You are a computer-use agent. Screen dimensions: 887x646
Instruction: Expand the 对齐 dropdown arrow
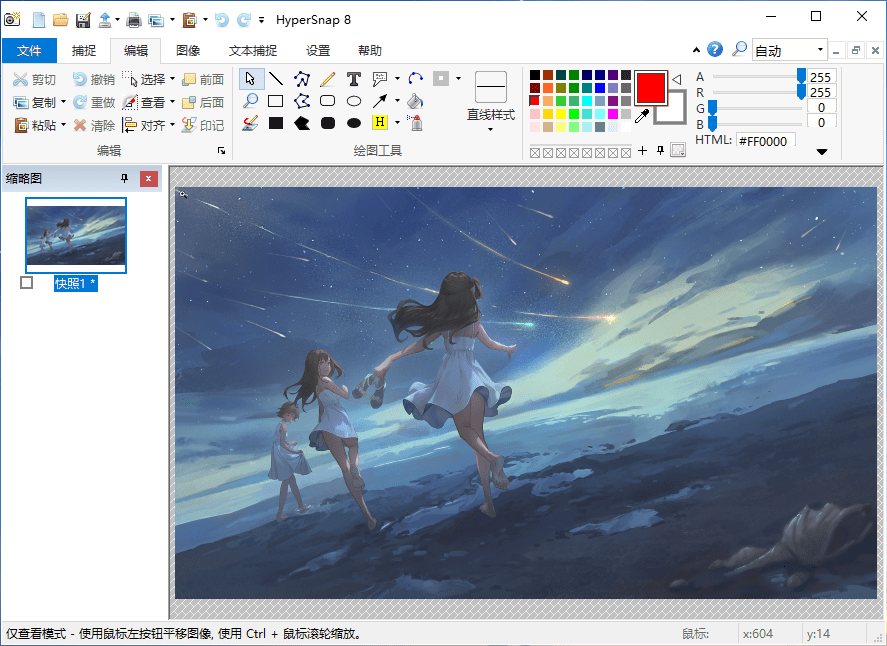coord(173,125)
